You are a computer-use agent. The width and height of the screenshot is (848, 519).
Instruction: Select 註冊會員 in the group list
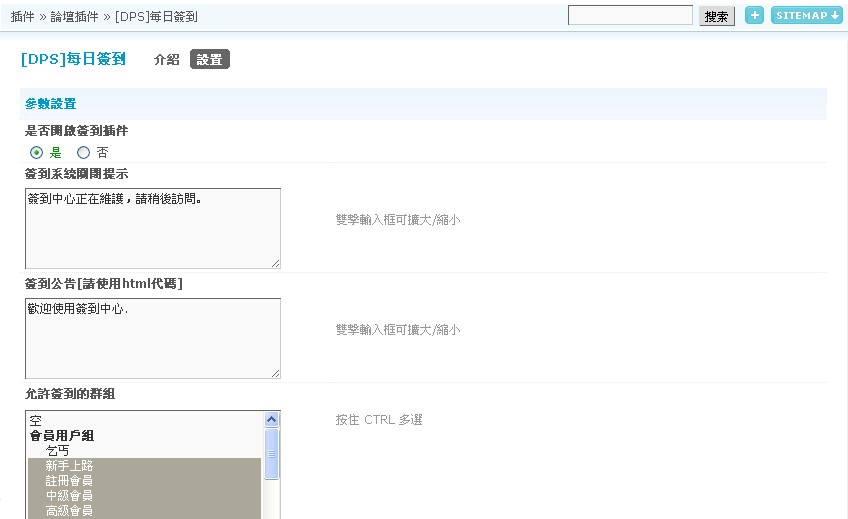click(x=144, y=481)
